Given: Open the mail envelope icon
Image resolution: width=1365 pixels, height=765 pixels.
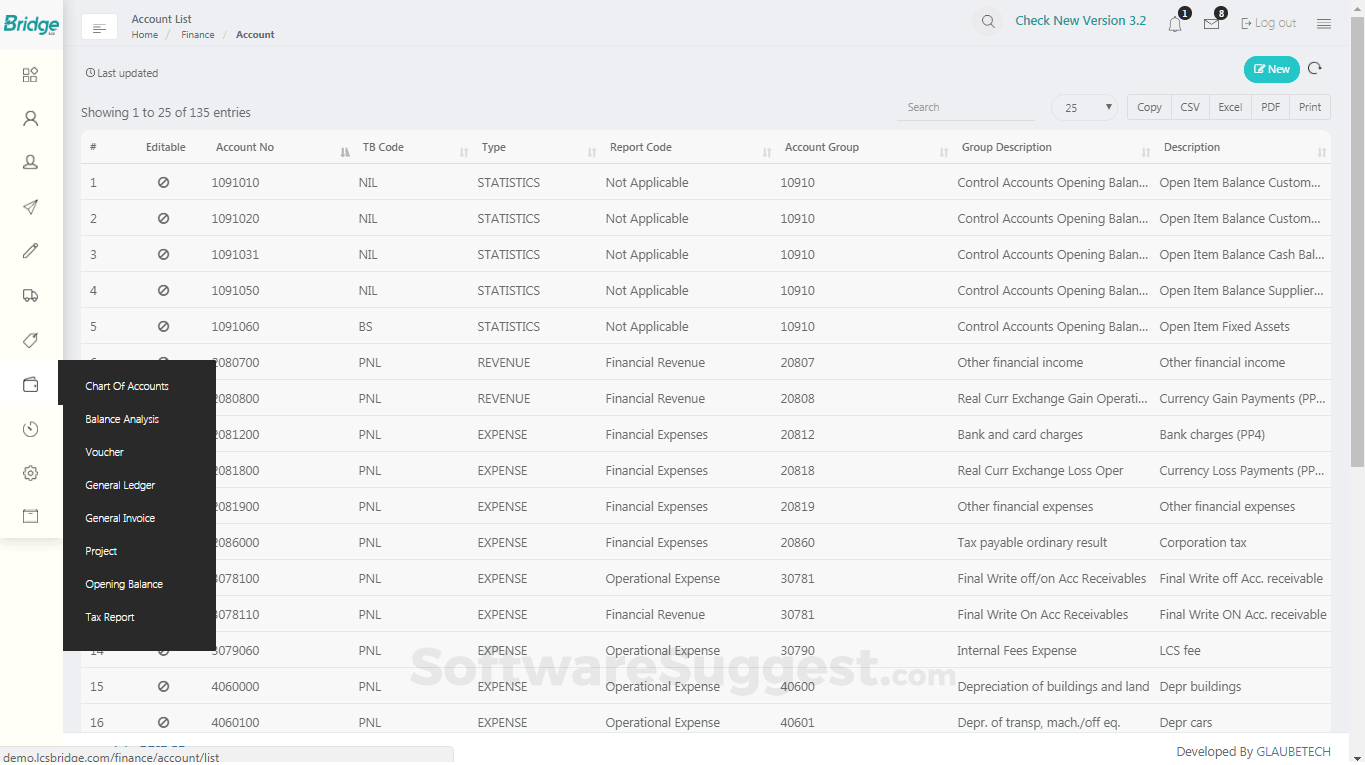Looking at the screenshot, I should [1211, 24].
